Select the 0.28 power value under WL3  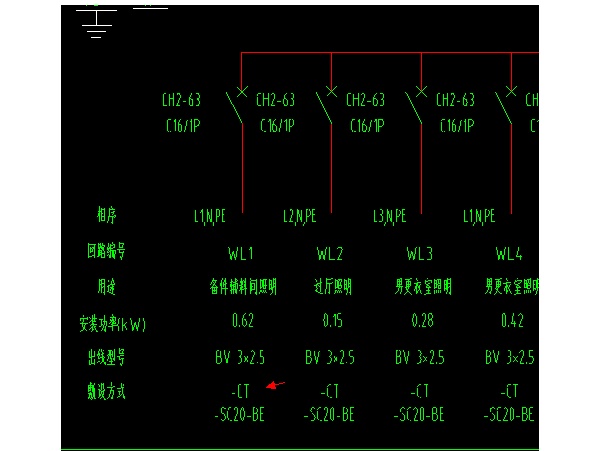420,322
